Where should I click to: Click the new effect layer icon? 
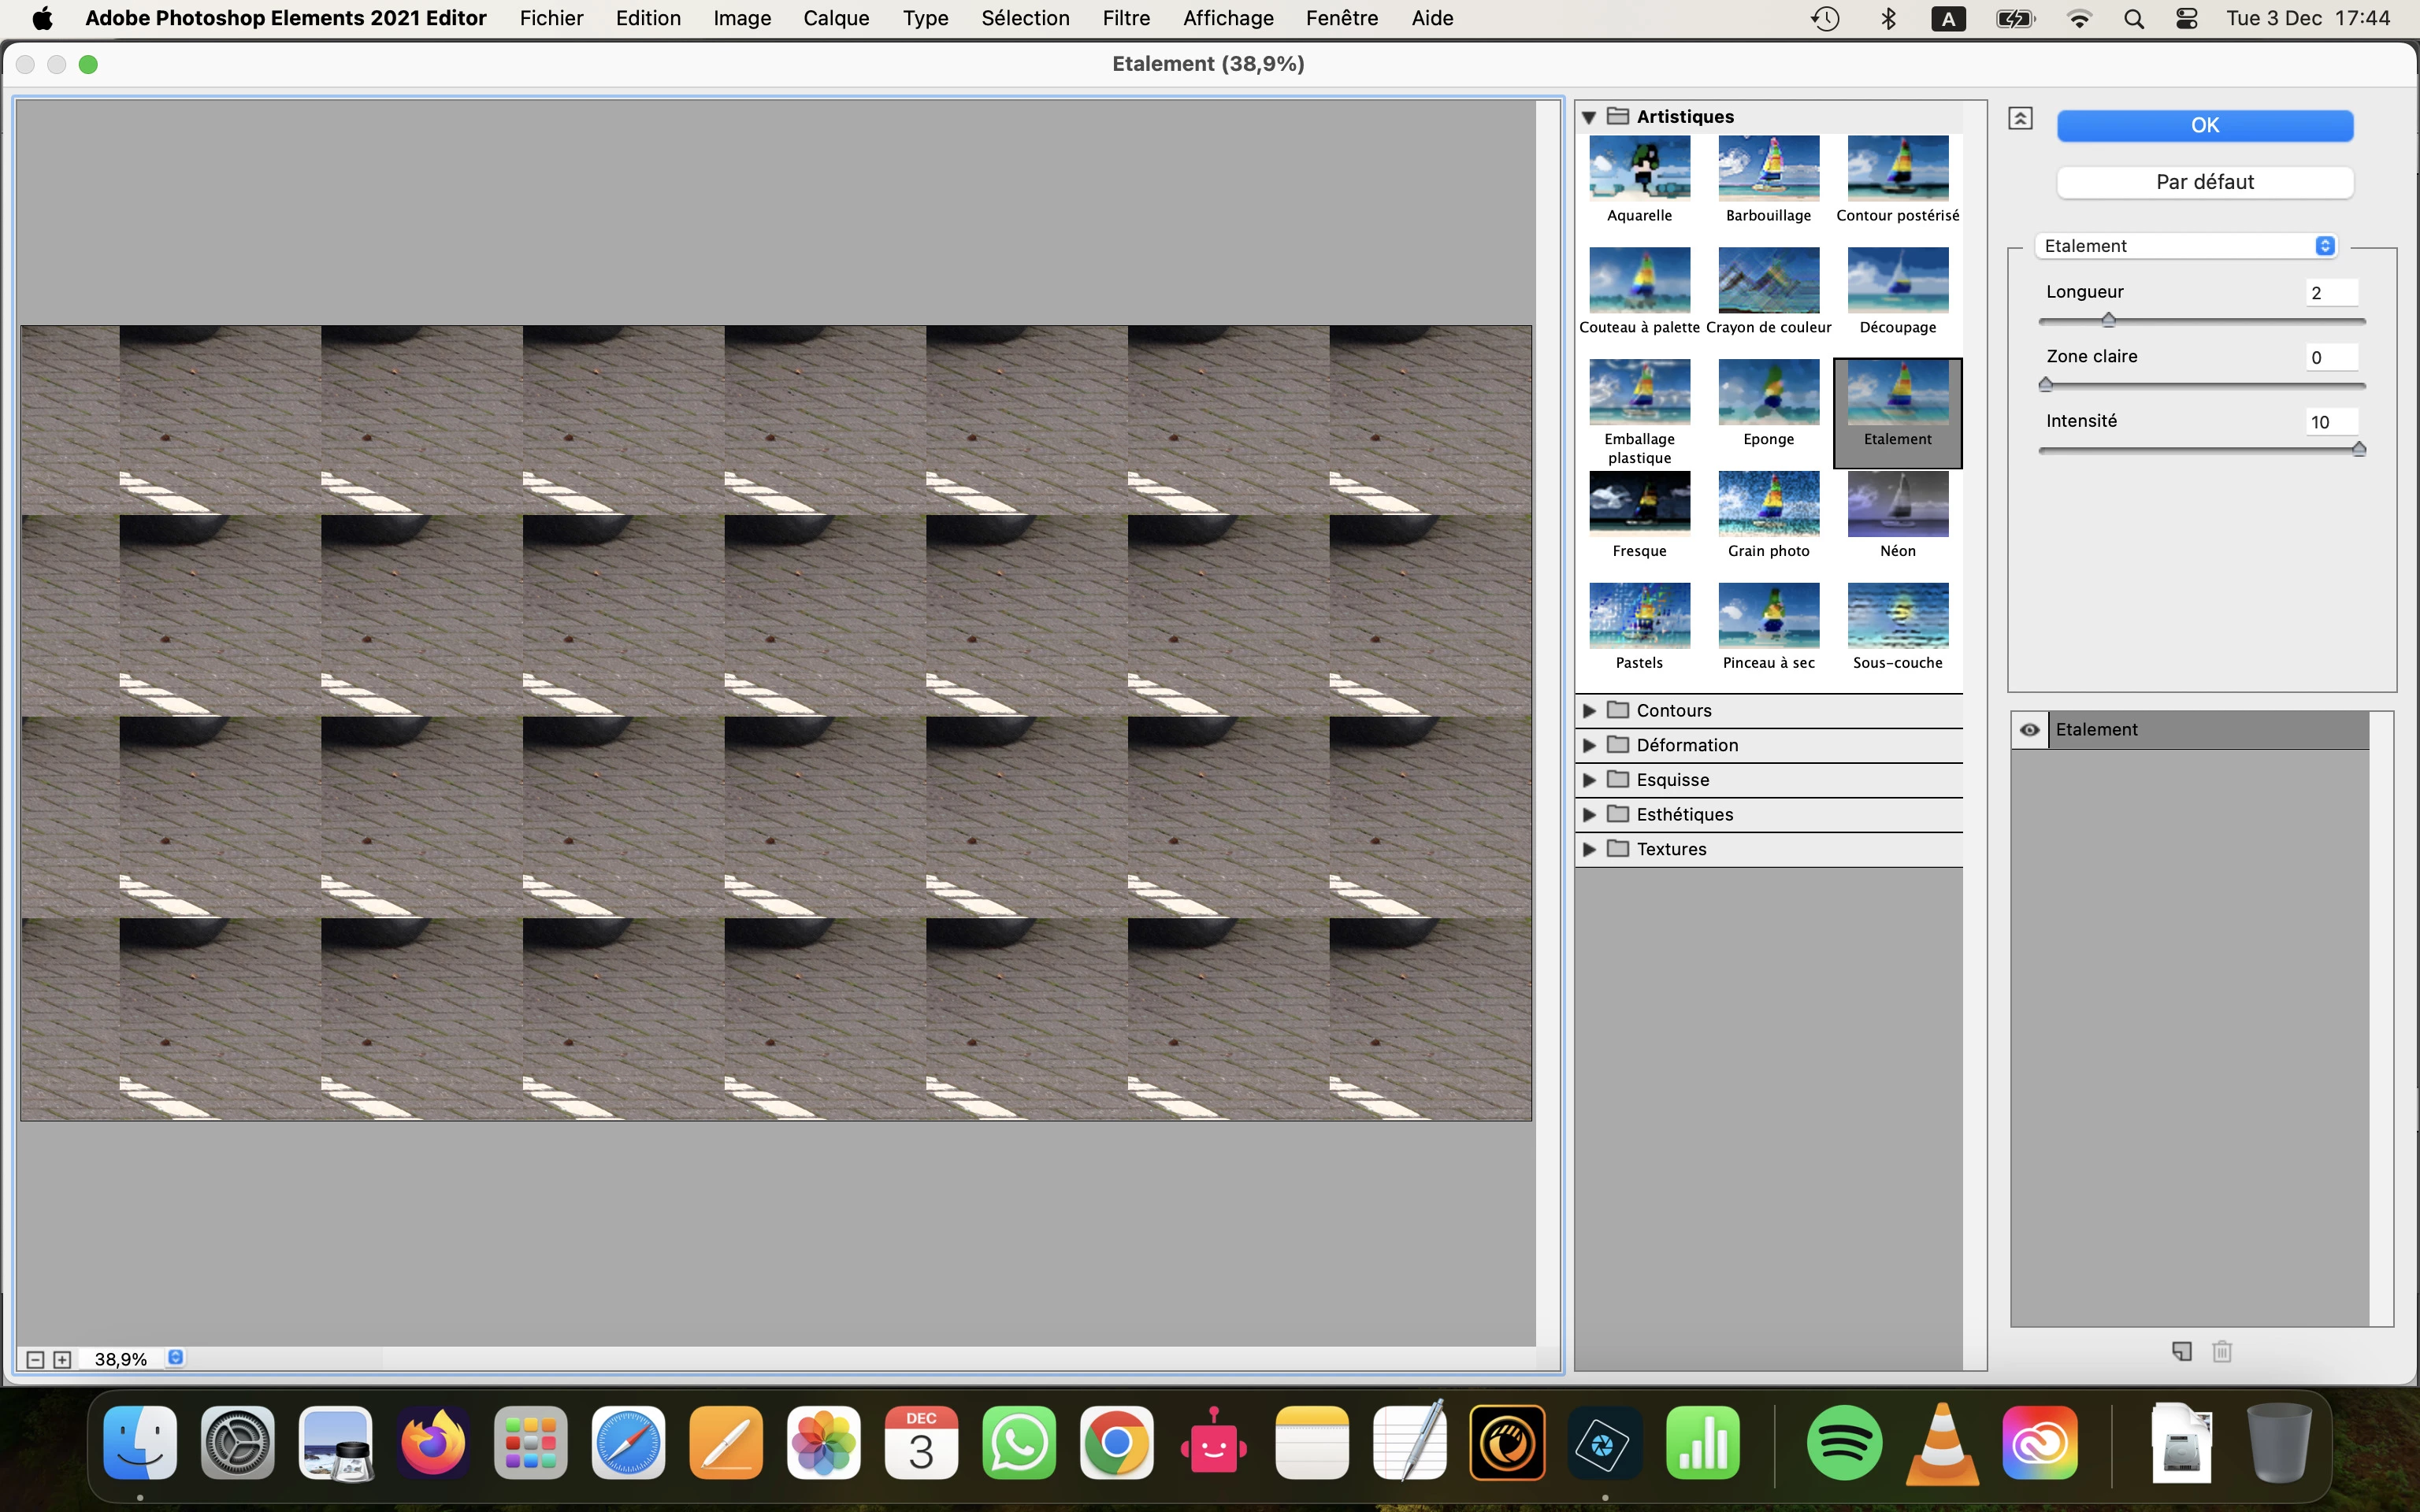point(2182,1351)
